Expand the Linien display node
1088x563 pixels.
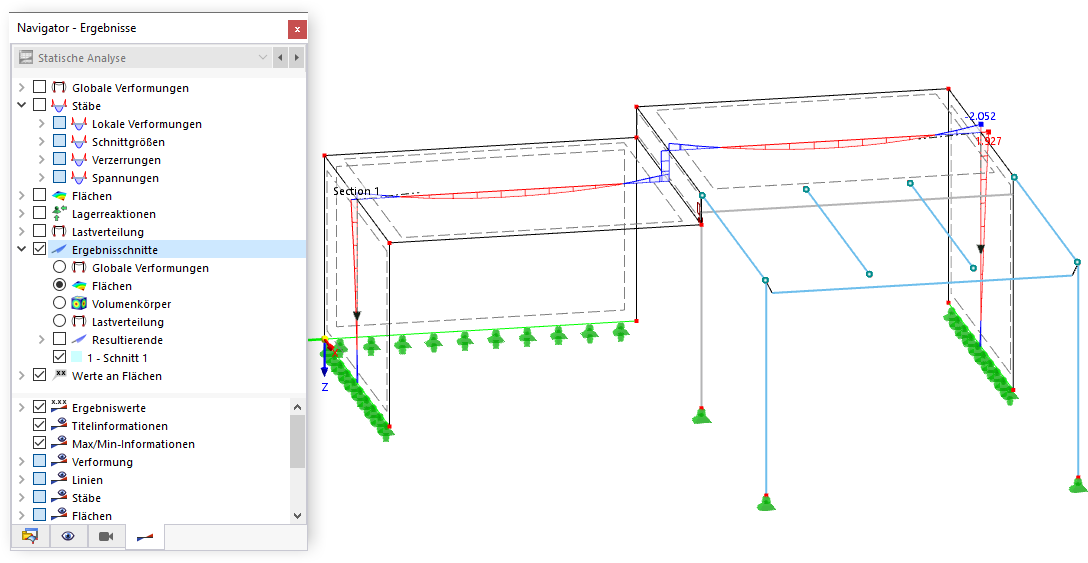pos(22,480)
